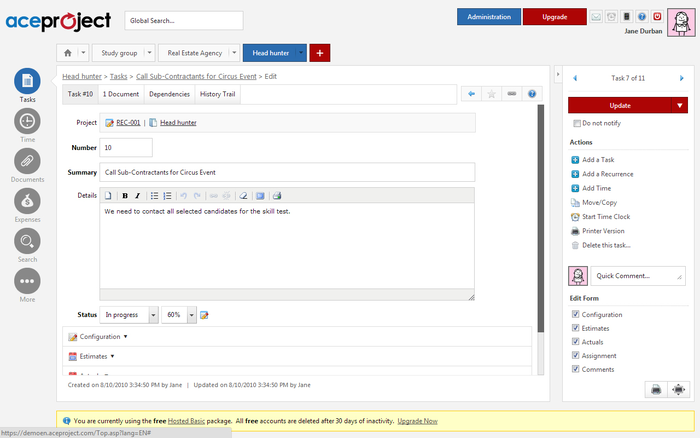This screenshot has width=700, height=438.
Task: Switch to the Dependencies tab
Action: point(168,94)
